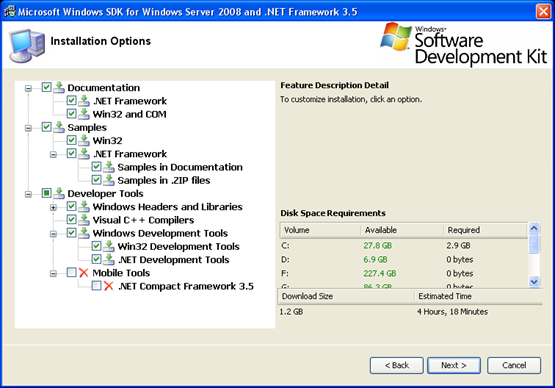
Task: Uncheck Windows Headers and Libraries checkbox
Action: tap(71, 206)
